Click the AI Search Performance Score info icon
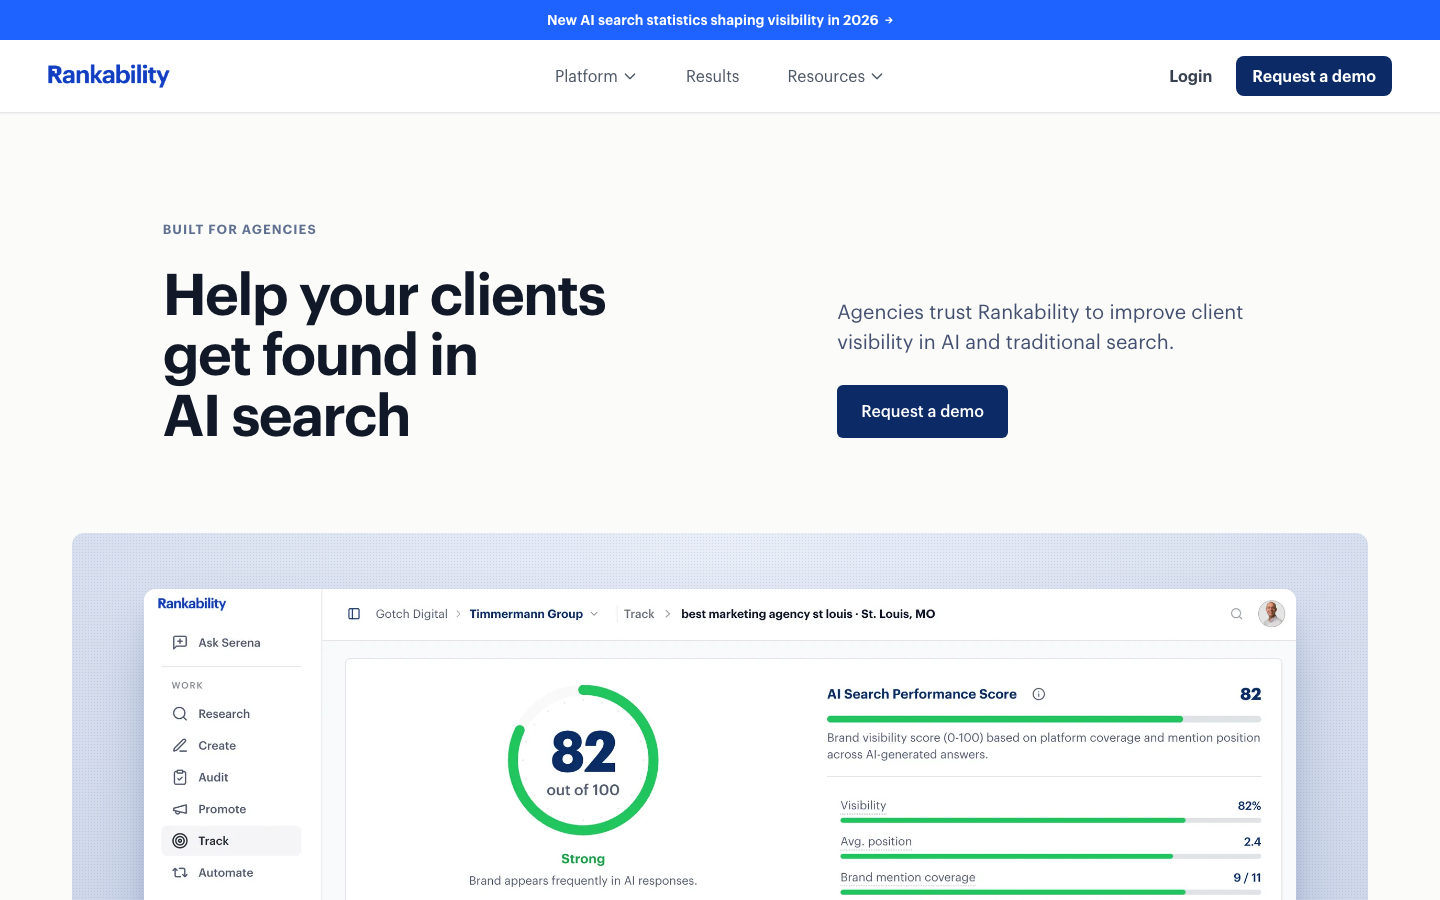Viewport: 1440px width, 900px height. click(1039, 694)
